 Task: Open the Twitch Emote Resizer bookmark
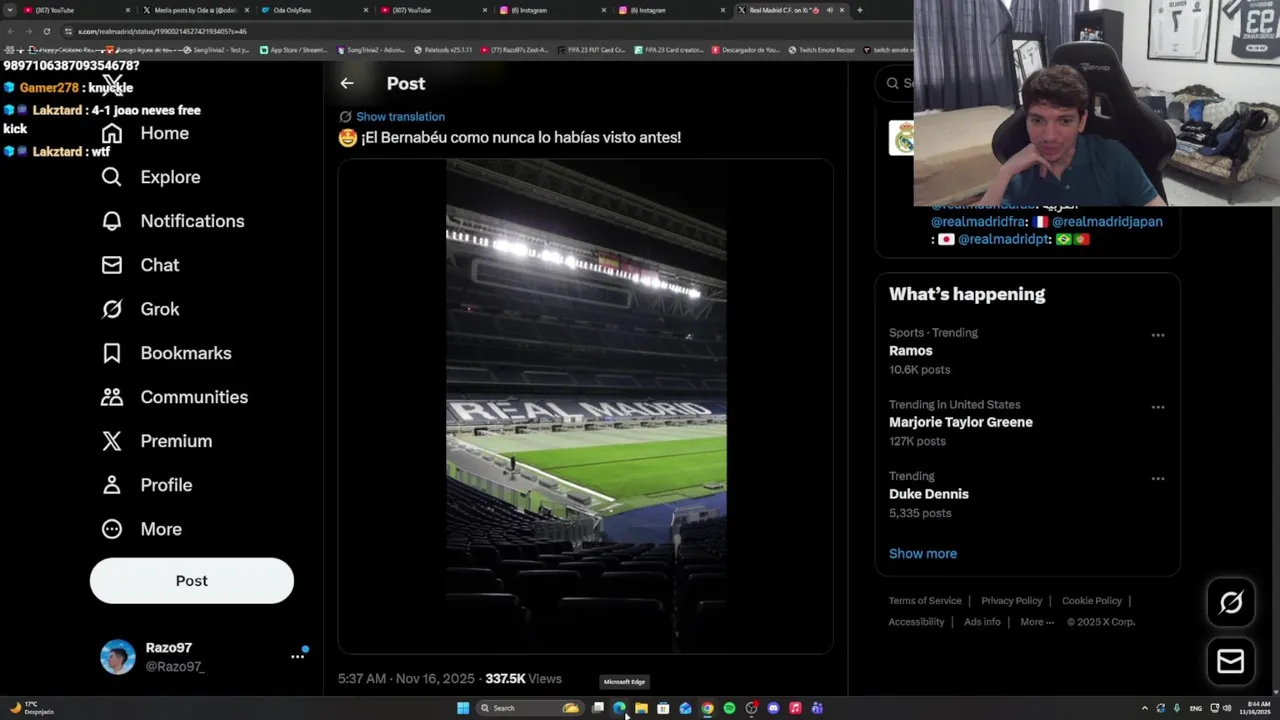[x=822, y=49]
